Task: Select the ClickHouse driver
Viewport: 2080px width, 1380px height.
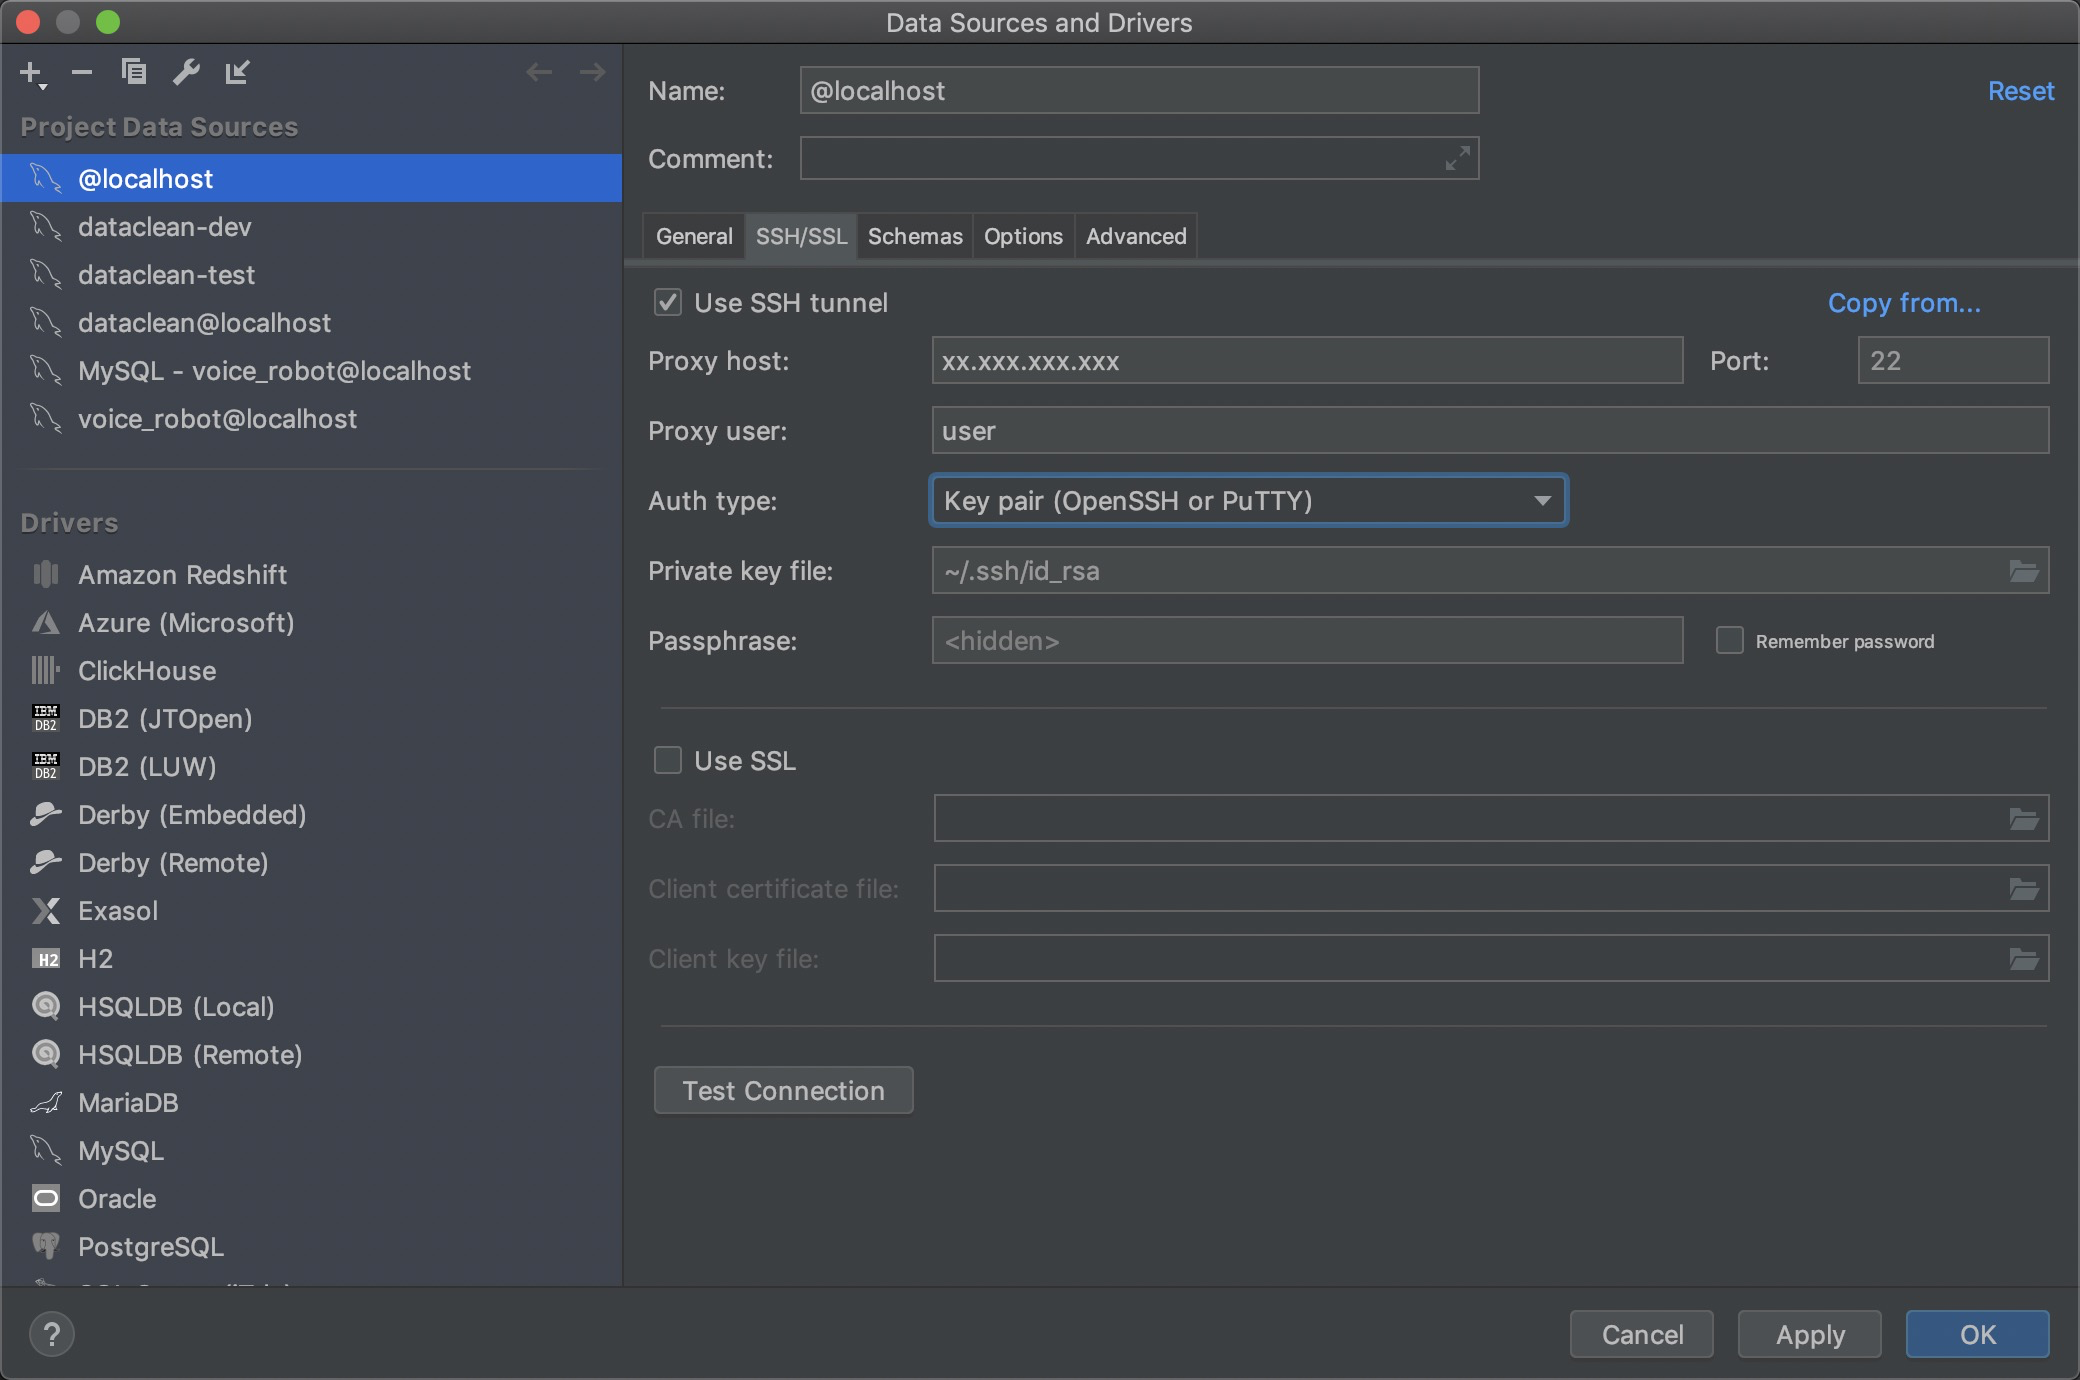Action: pyautogui.click(x=146, y=671)
